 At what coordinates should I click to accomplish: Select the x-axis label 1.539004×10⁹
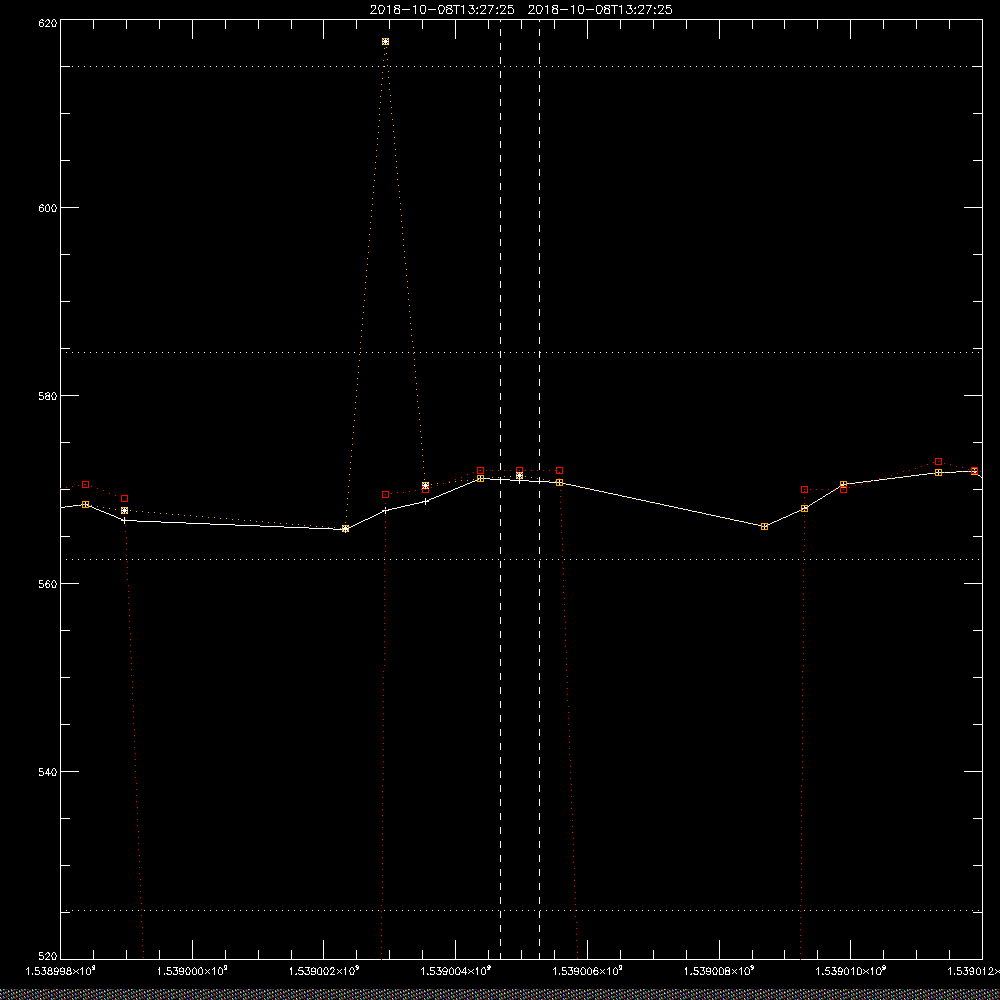(x=456, y=971)
